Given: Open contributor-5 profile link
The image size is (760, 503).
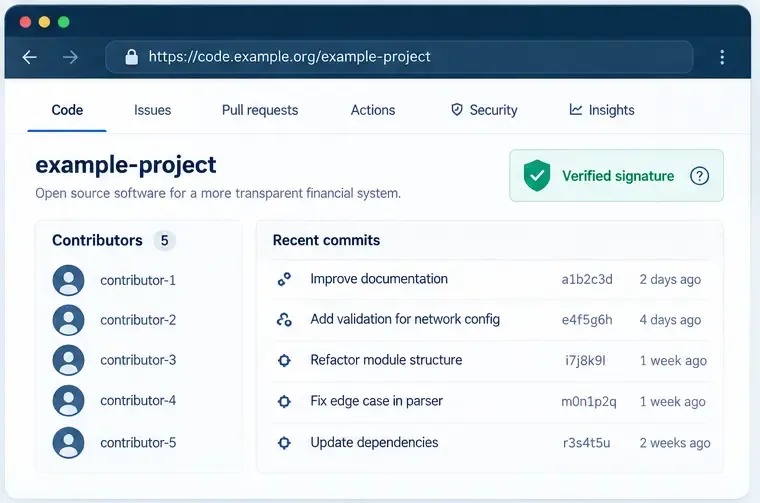Looking at the screenshot, I should coord(138,442).
